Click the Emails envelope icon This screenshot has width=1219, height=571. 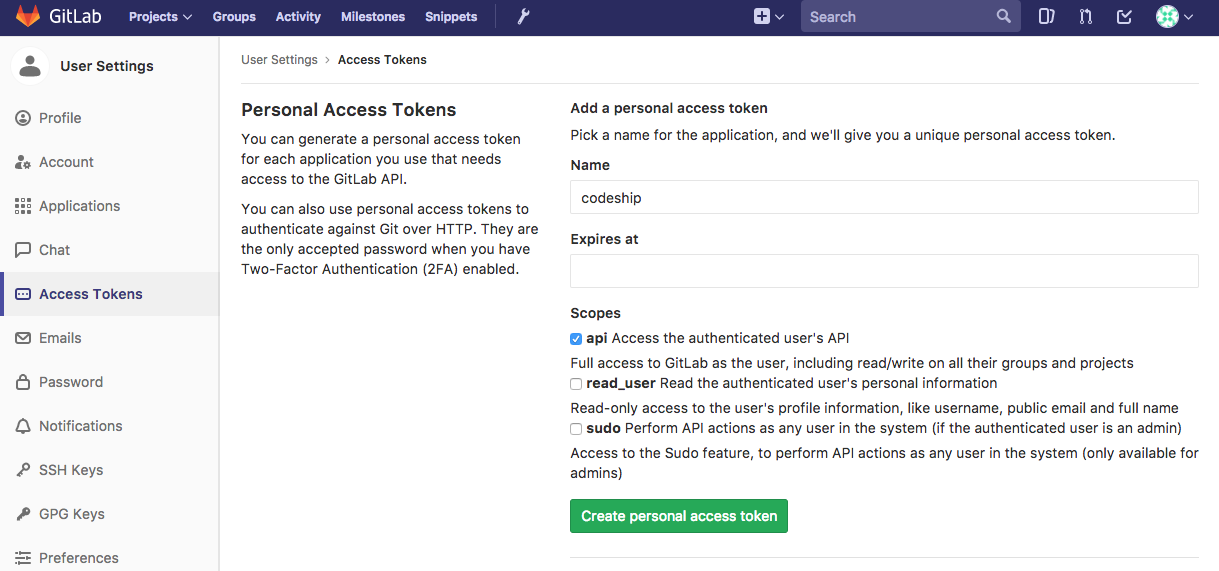point(23,338)
